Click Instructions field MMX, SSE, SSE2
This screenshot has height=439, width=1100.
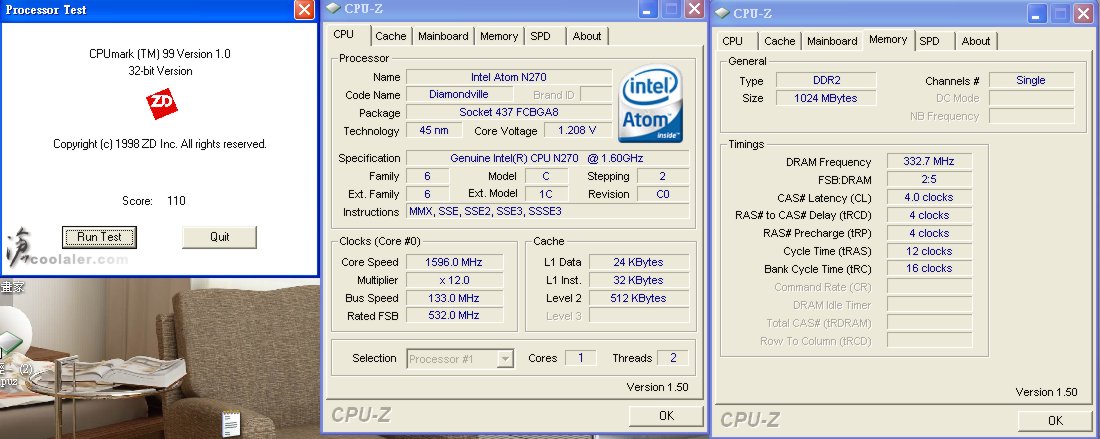point(547,212)
